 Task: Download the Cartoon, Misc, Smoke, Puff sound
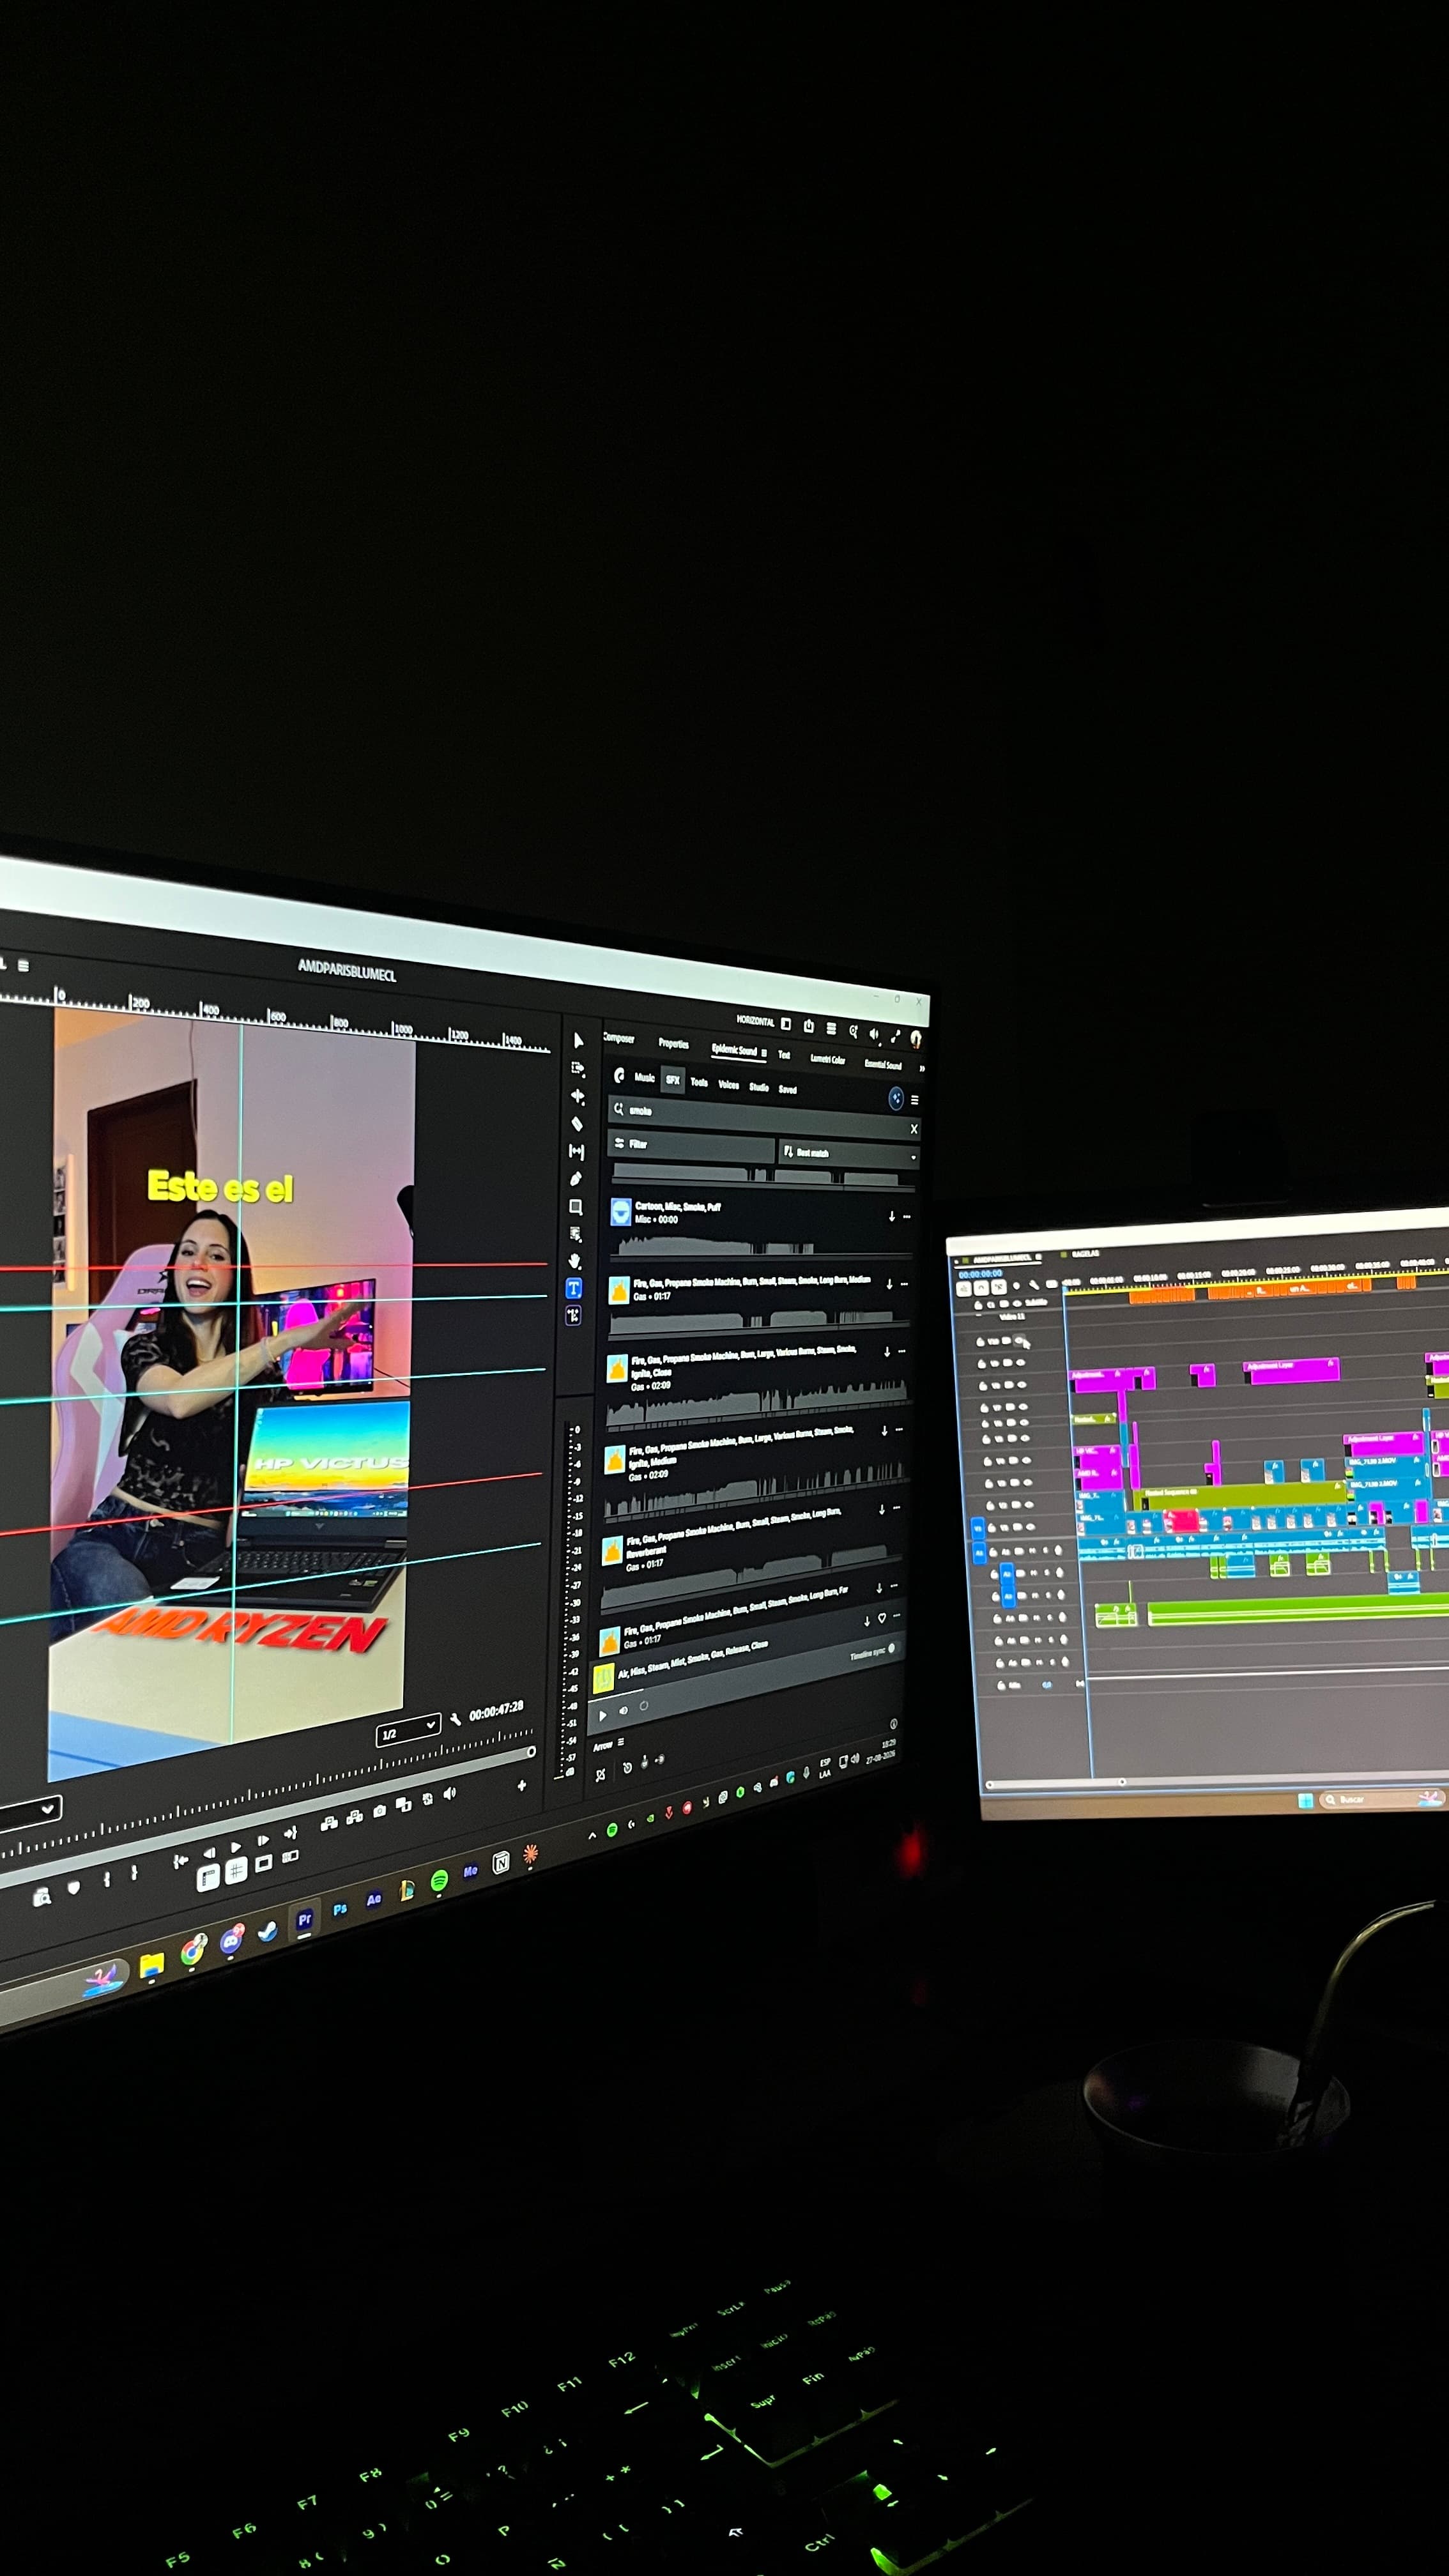coord(891,1216)
